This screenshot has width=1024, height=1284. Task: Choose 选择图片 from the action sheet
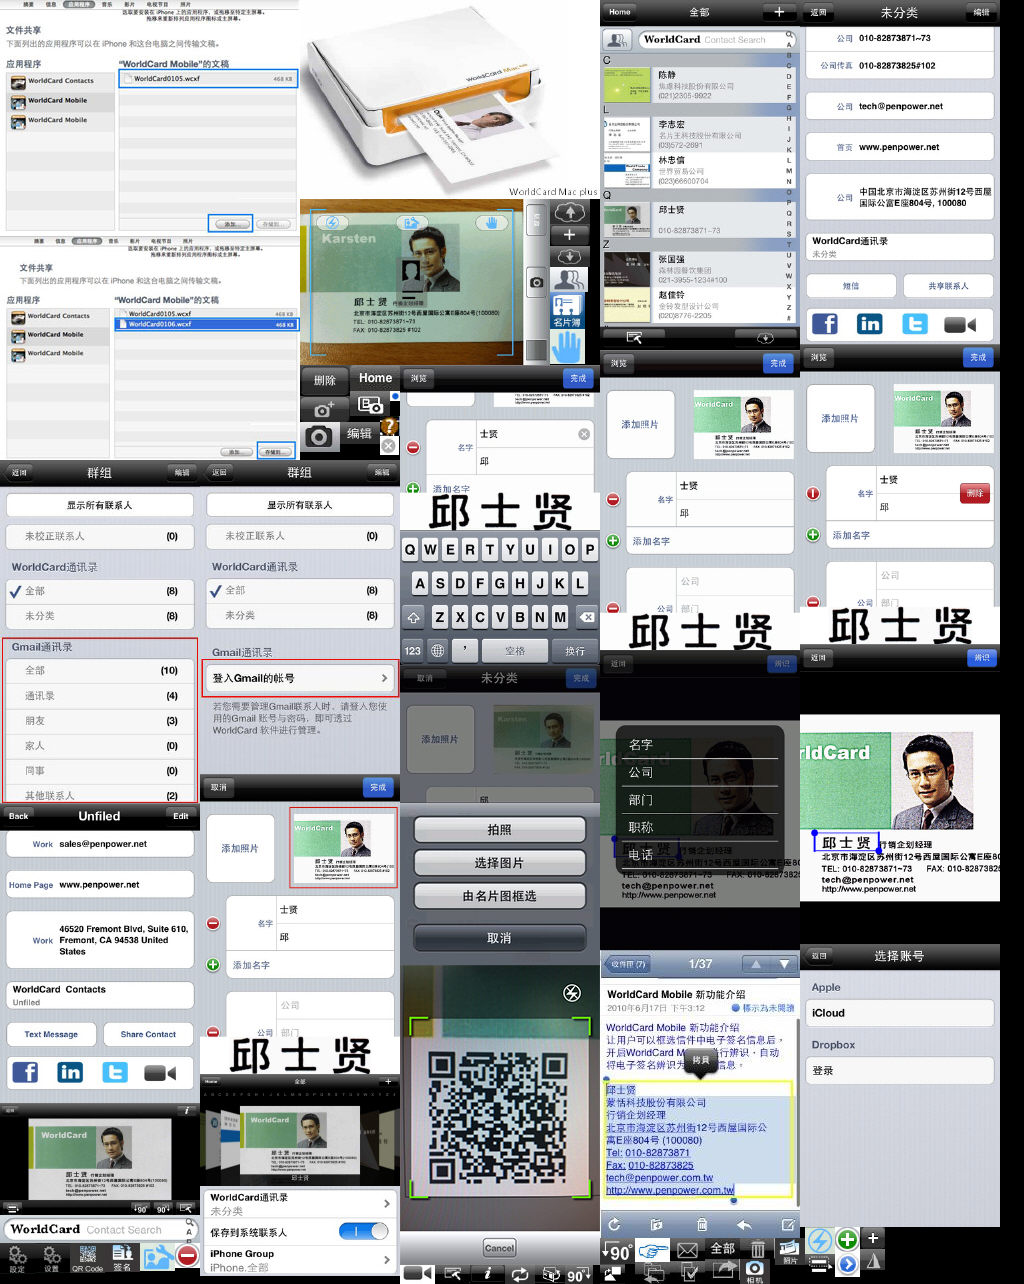(x=499, y=863)
